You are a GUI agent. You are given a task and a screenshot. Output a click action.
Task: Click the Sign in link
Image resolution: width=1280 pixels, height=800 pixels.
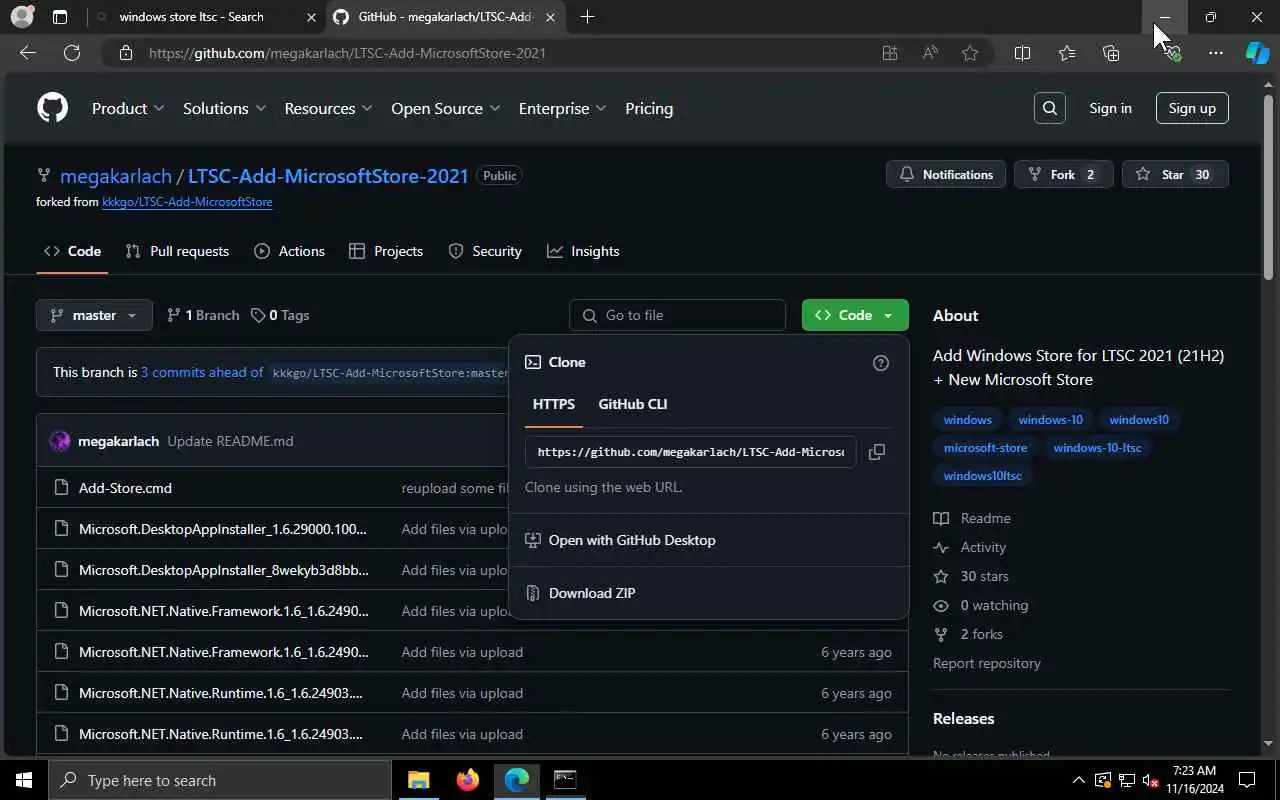(x=1110, y=108)
